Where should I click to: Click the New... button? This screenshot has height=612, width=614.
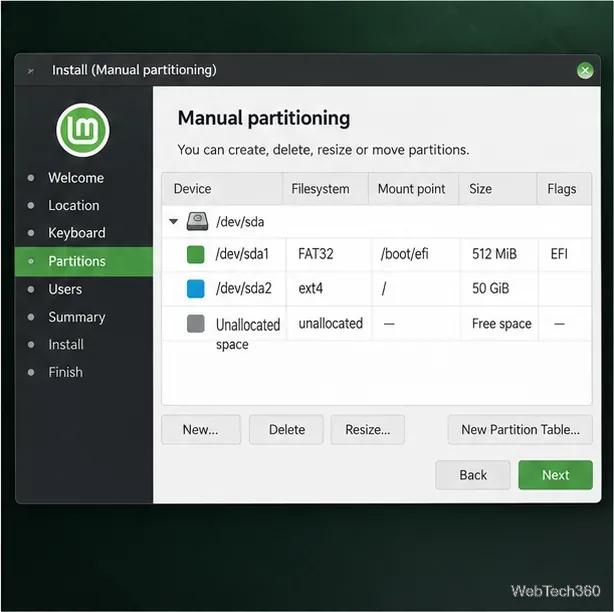click(201, 430)
